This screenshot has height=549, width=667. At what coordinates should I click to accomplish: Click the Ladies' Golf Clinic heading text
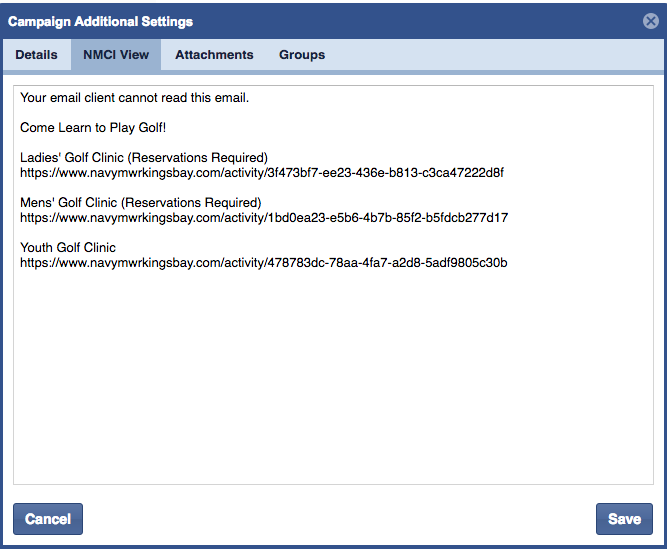point(144,158)
